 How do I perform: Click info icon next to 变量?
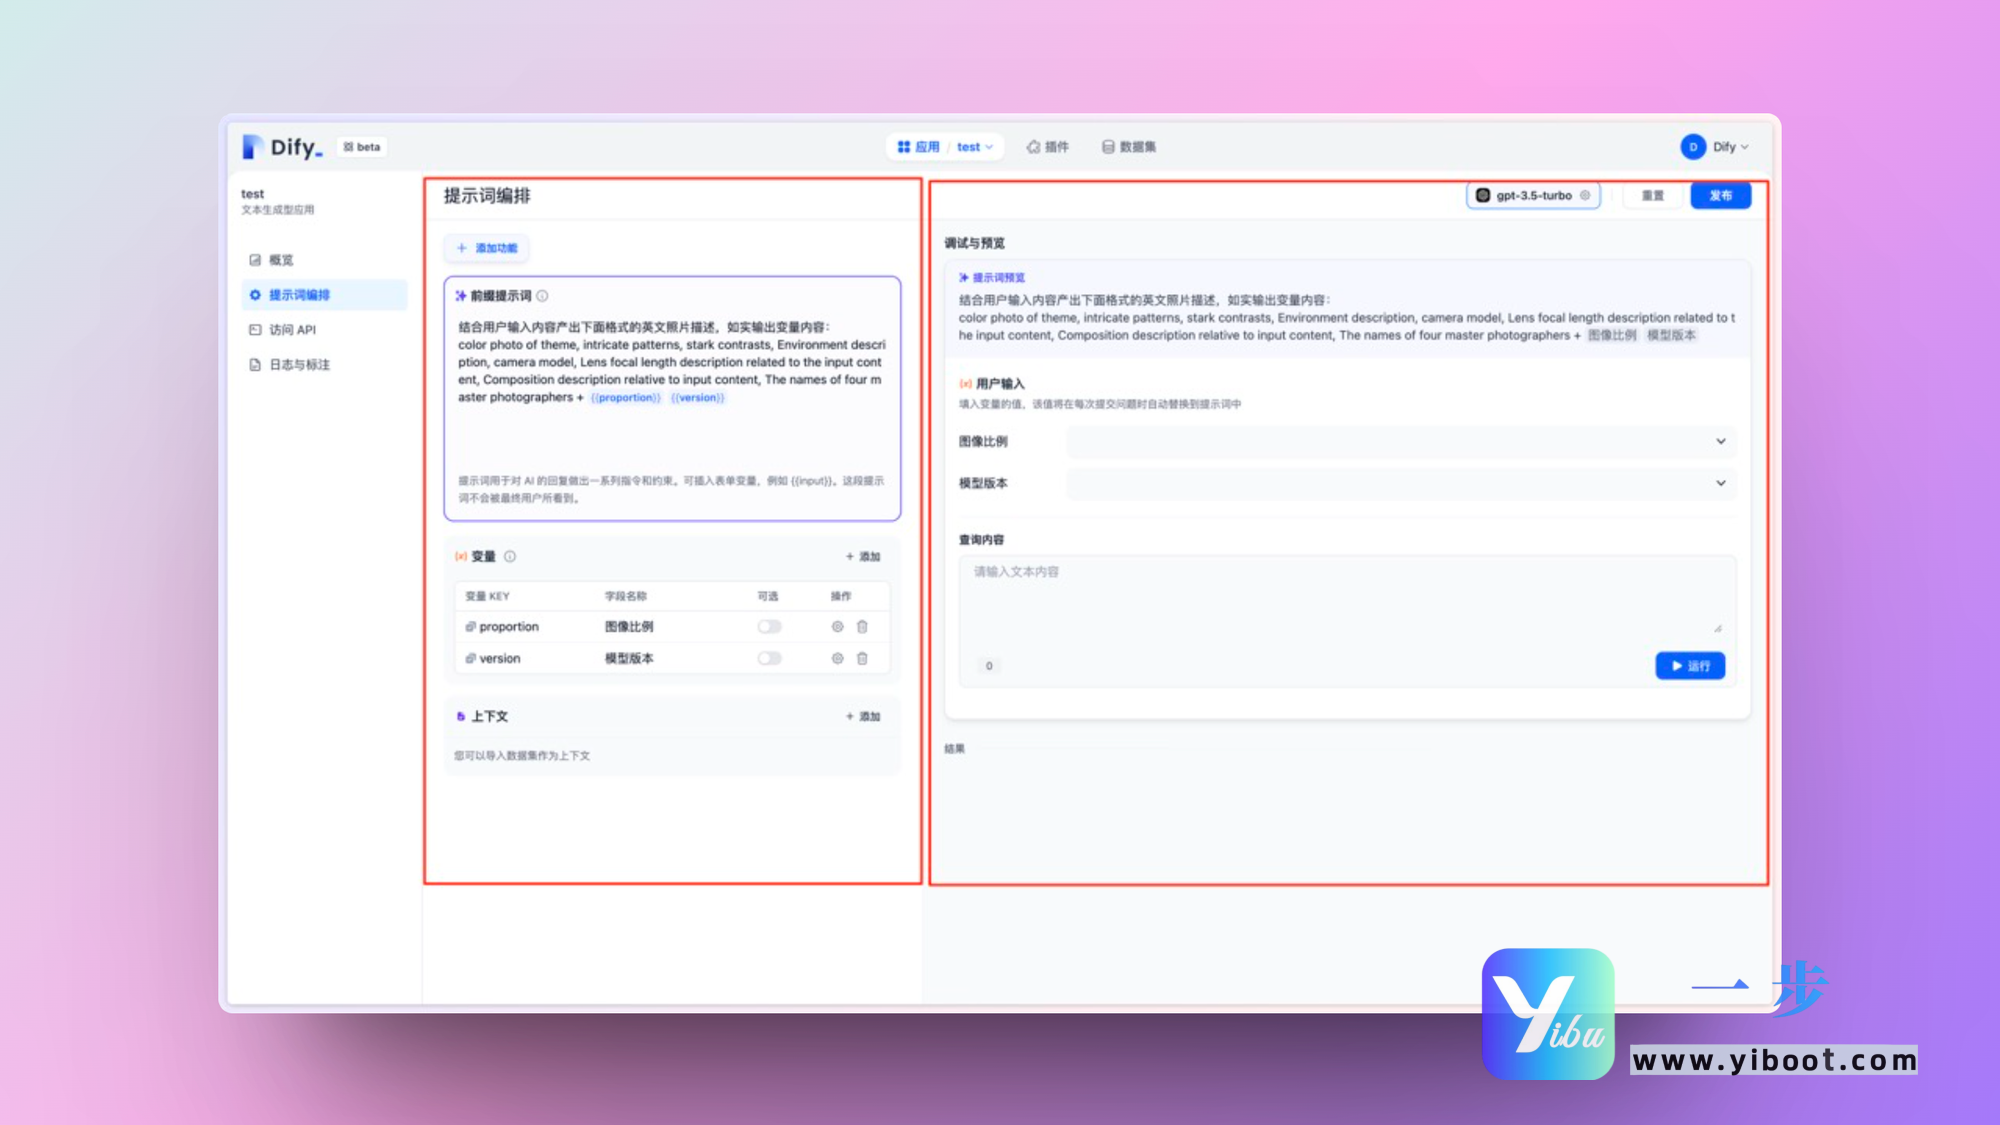tap(510, 557)
